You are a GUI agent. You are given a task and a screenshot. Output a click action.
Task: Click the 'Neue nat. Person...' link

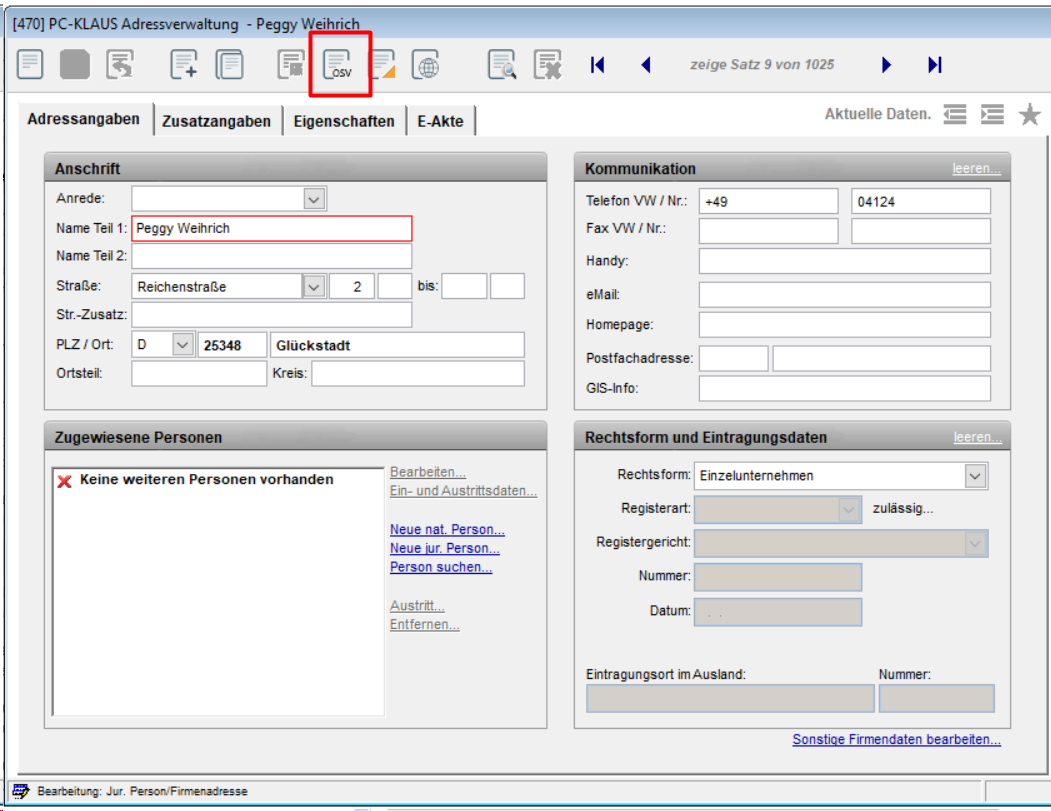coord(447,530)
